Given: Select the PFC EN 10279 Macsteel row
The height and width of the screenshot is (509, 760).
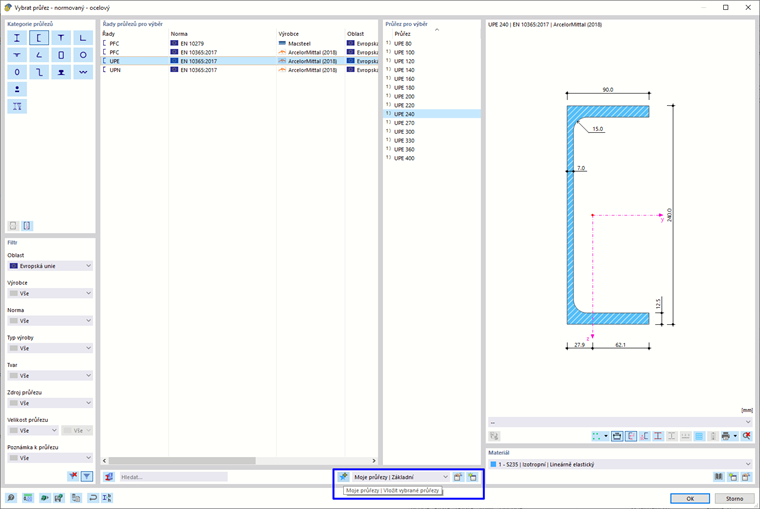Looking at the screenshot, I should 239,44.
